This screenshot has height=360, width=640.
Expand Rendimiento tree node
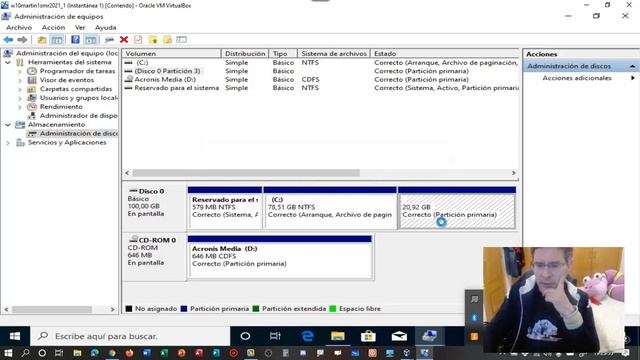pos(20,107)
